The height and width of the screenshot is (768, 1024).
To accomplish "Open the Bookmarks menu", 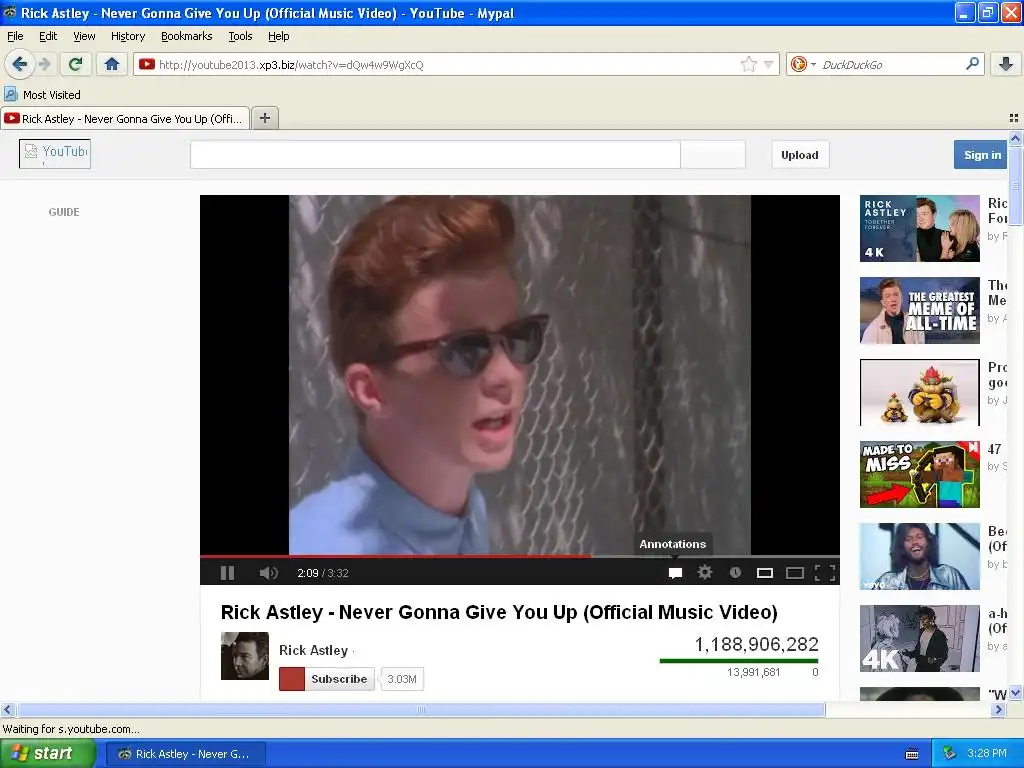I will click(x=187, y=36).
